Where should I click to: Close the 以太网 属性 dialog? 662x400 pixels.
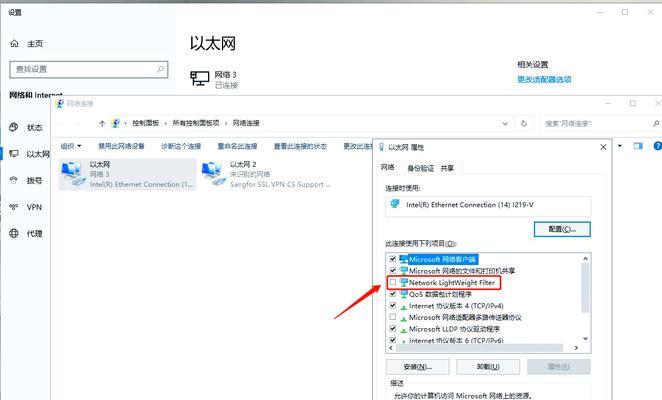point(603,147)
